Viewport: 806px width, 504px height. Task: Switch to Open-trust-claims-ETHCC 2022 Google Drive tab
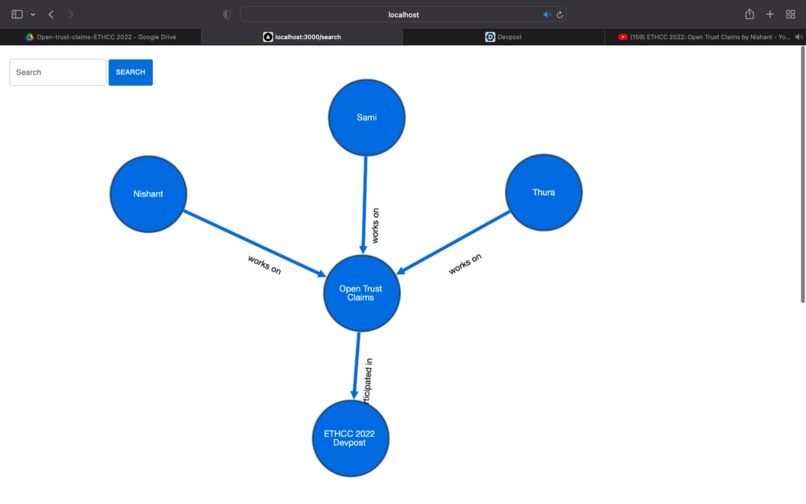101,37
